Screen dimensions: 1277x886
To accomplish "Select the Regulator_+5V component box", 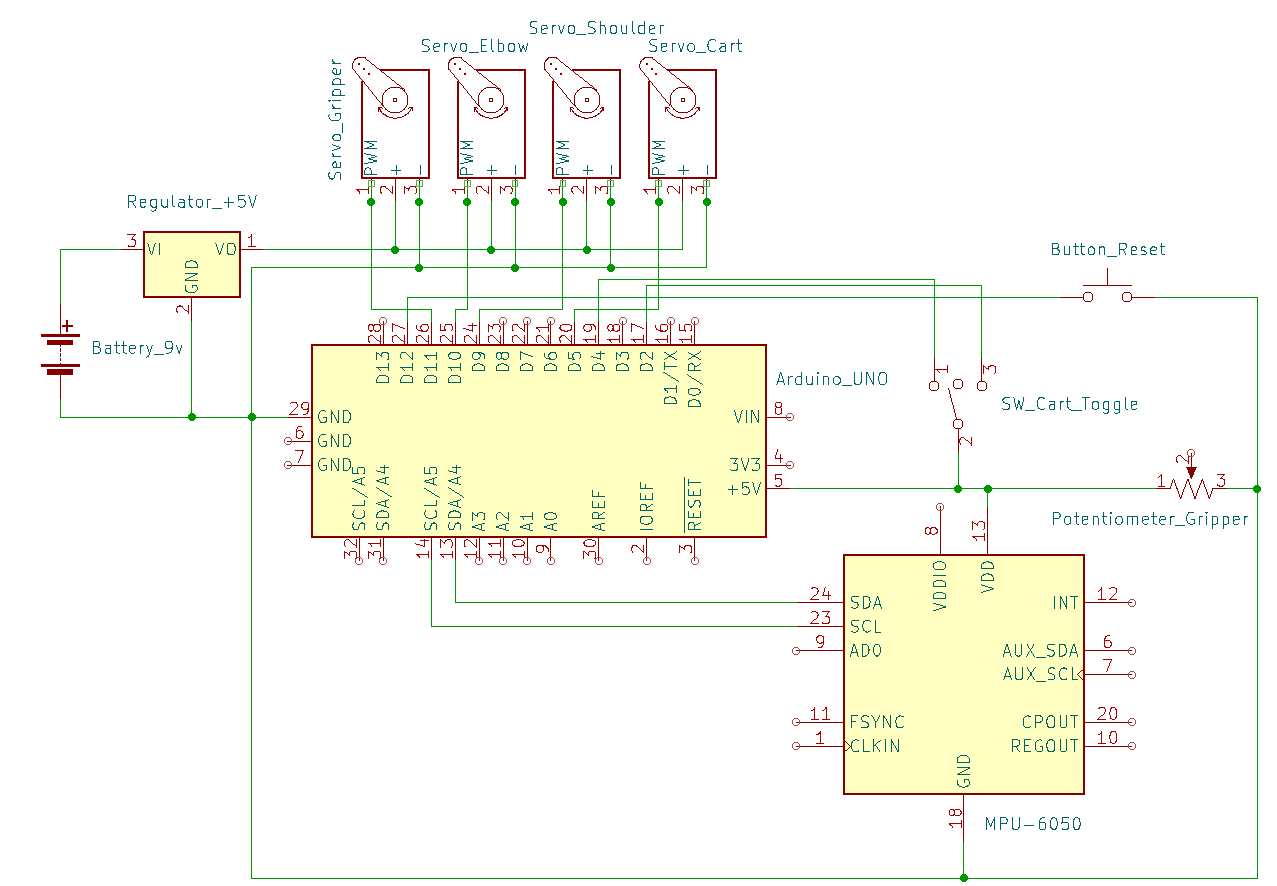I will pos(191,267).
